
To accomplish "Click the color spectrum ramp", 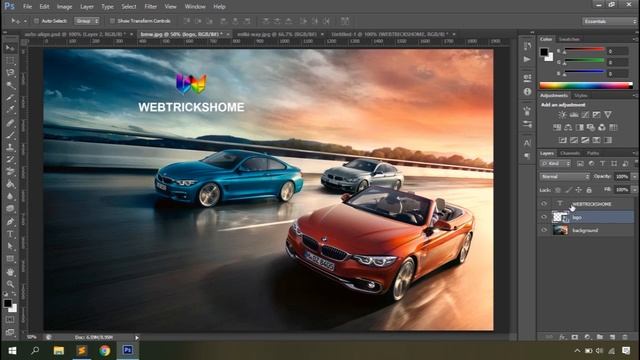I will click(x=586, y=85).
